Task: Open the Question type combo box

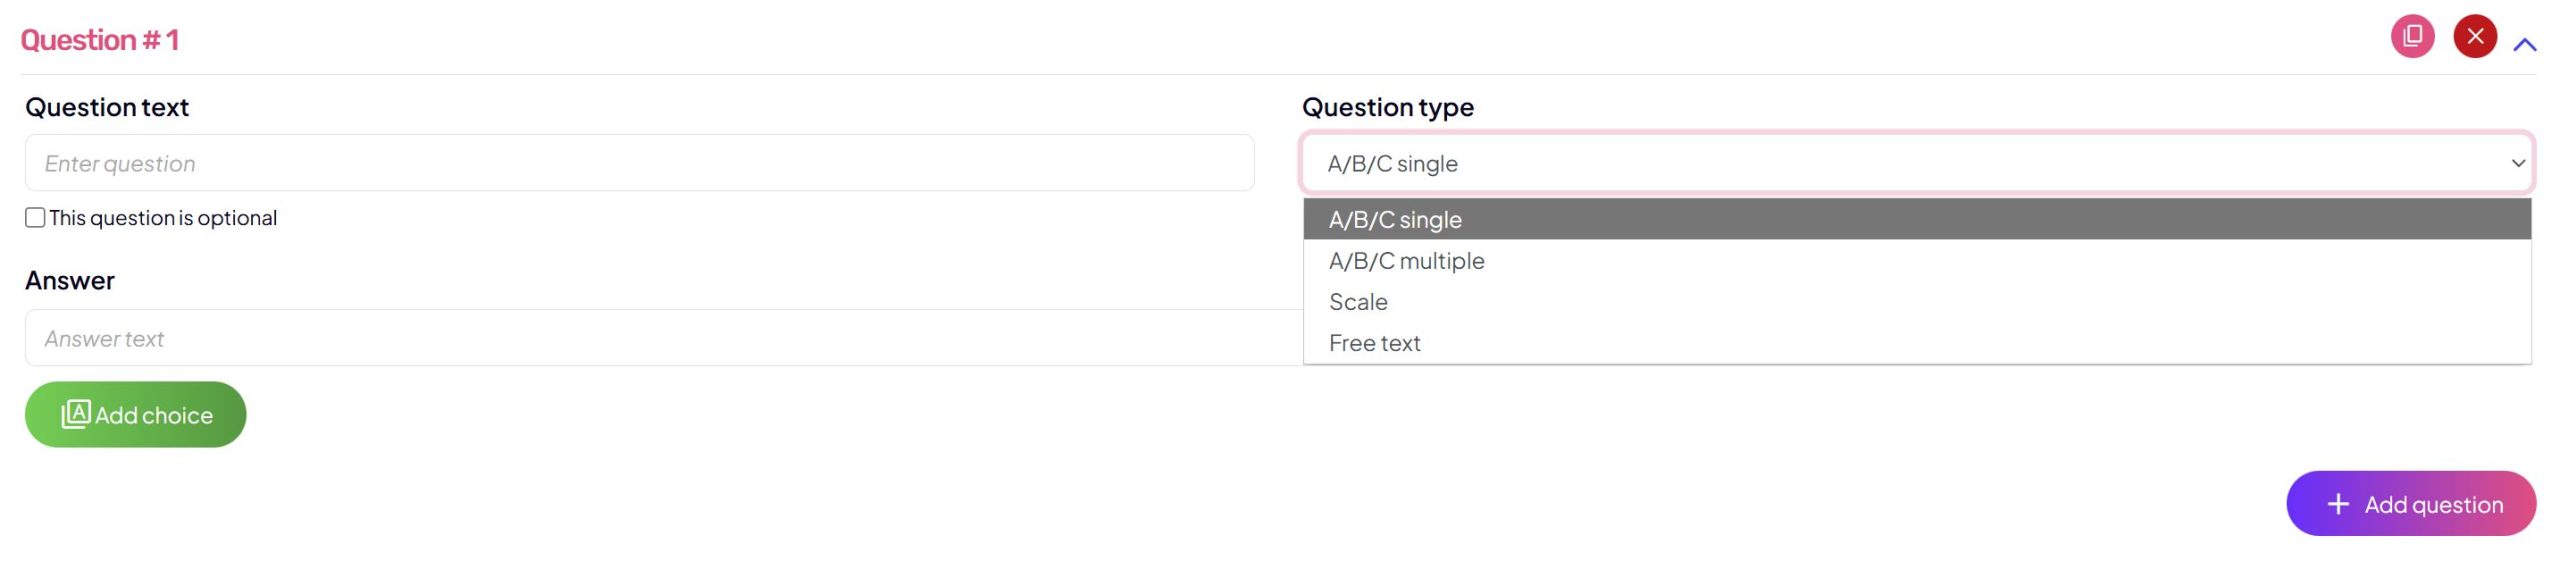Action: (x=1900, y=163)
